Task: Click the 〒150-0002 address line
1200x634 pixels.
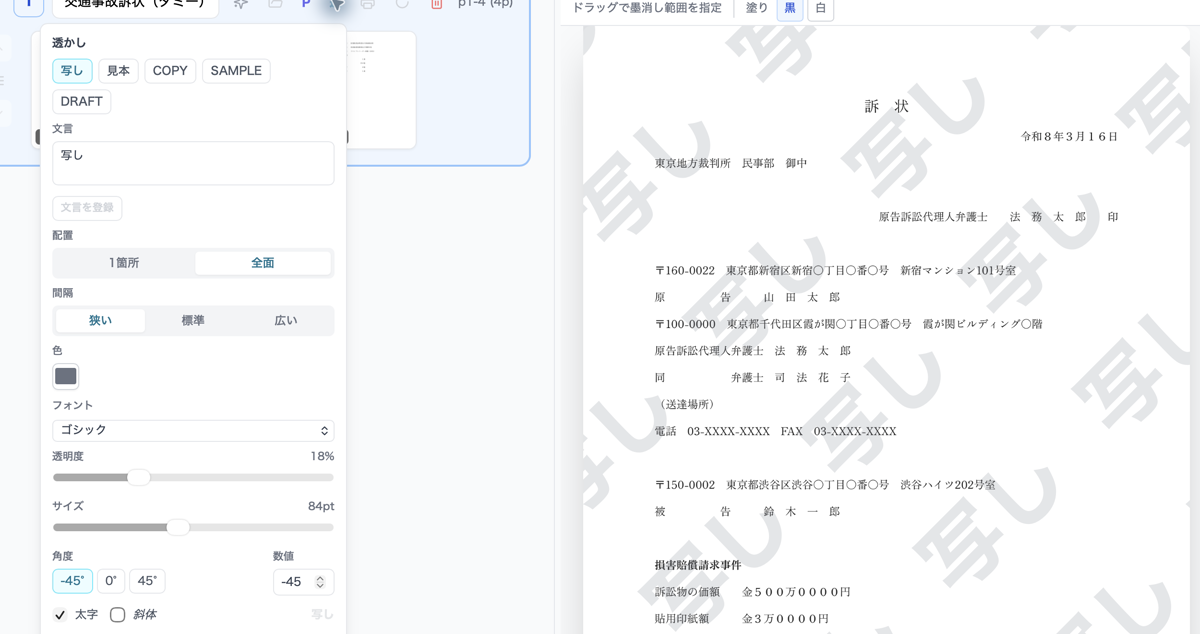Action: (x=825, y=485)
